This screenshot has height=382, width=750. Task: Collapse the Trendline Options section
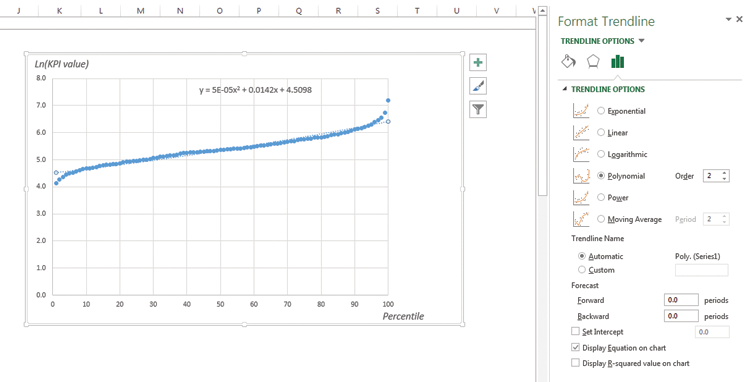pyautogui.click(x=565, y=89)
